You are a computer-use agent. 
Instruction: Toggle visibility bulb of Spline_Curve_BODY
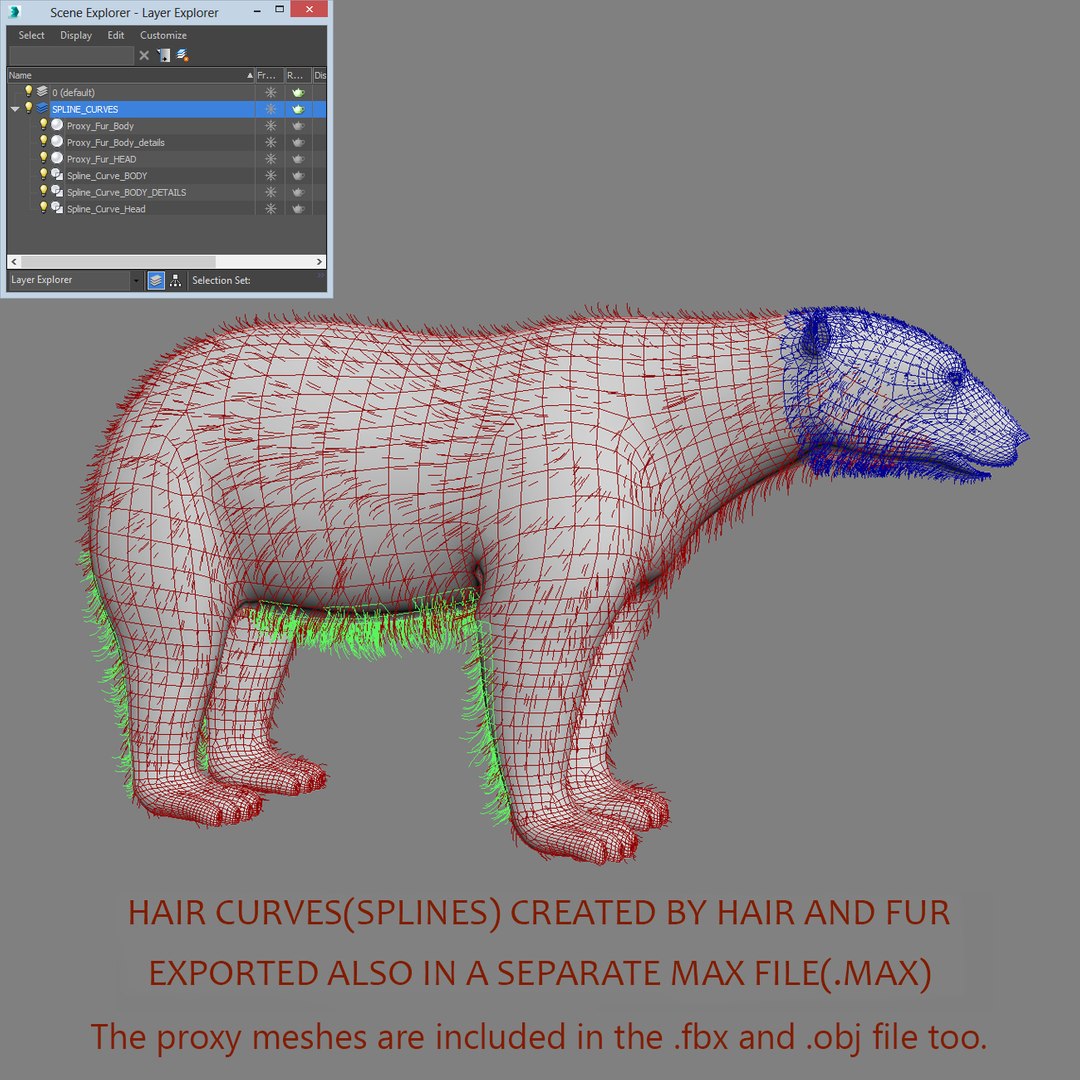point(43,174)
